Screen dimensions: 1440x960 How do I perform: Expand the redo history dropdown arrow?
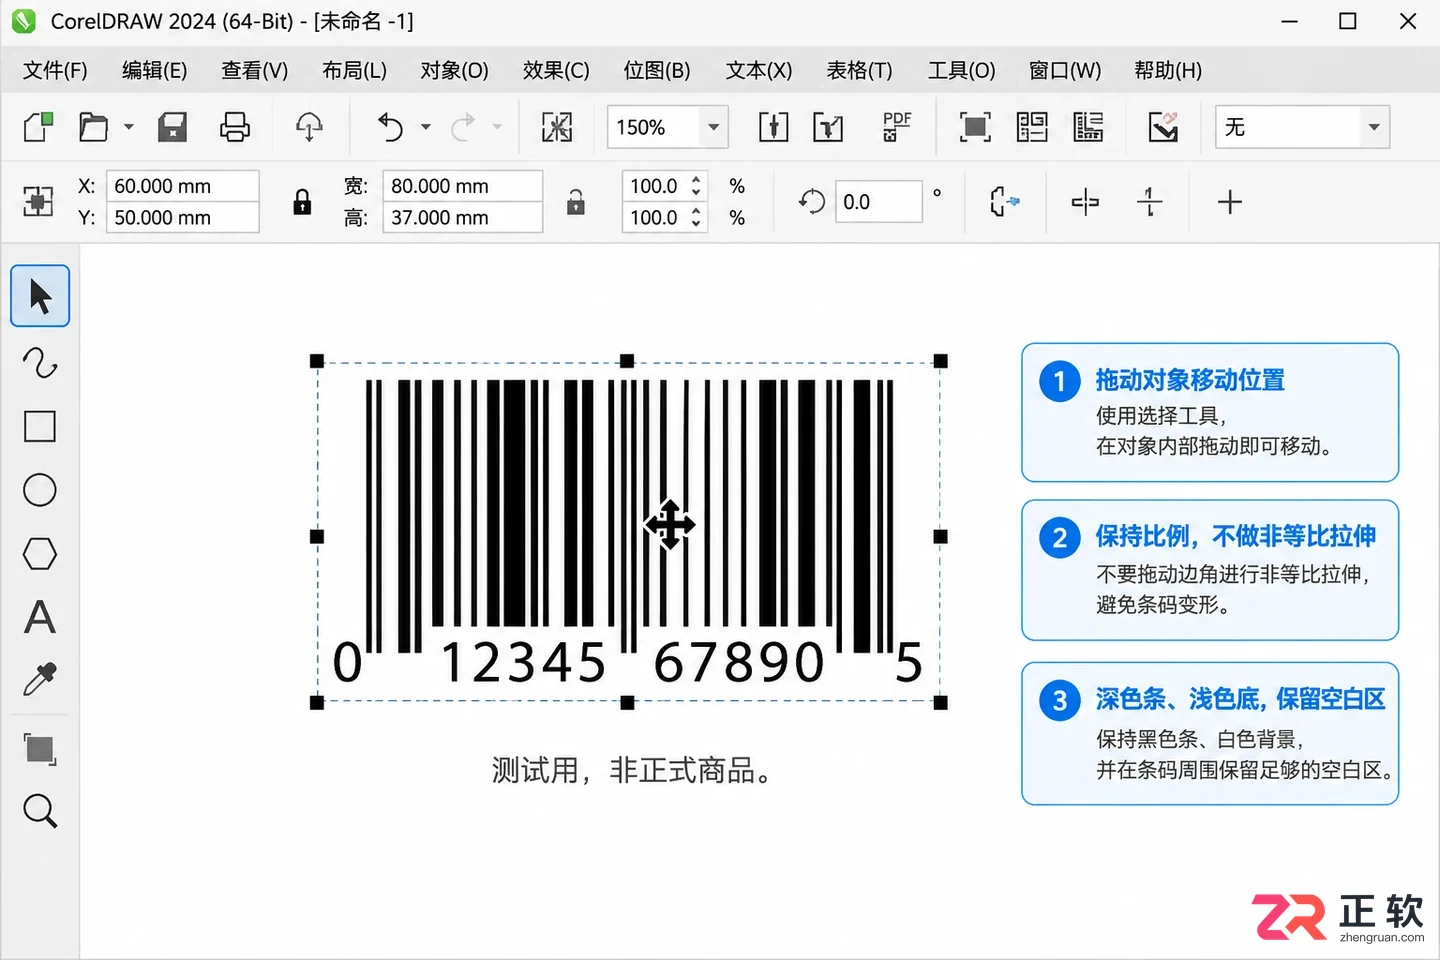(497, 127)
